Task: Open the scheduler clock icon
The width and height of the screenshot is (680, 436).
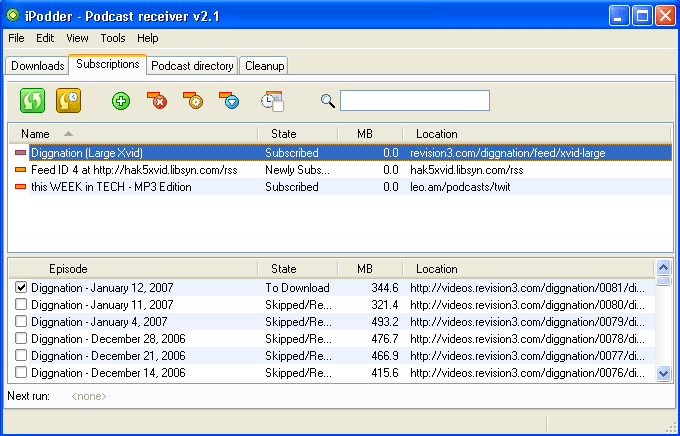Action: point(272,101)
